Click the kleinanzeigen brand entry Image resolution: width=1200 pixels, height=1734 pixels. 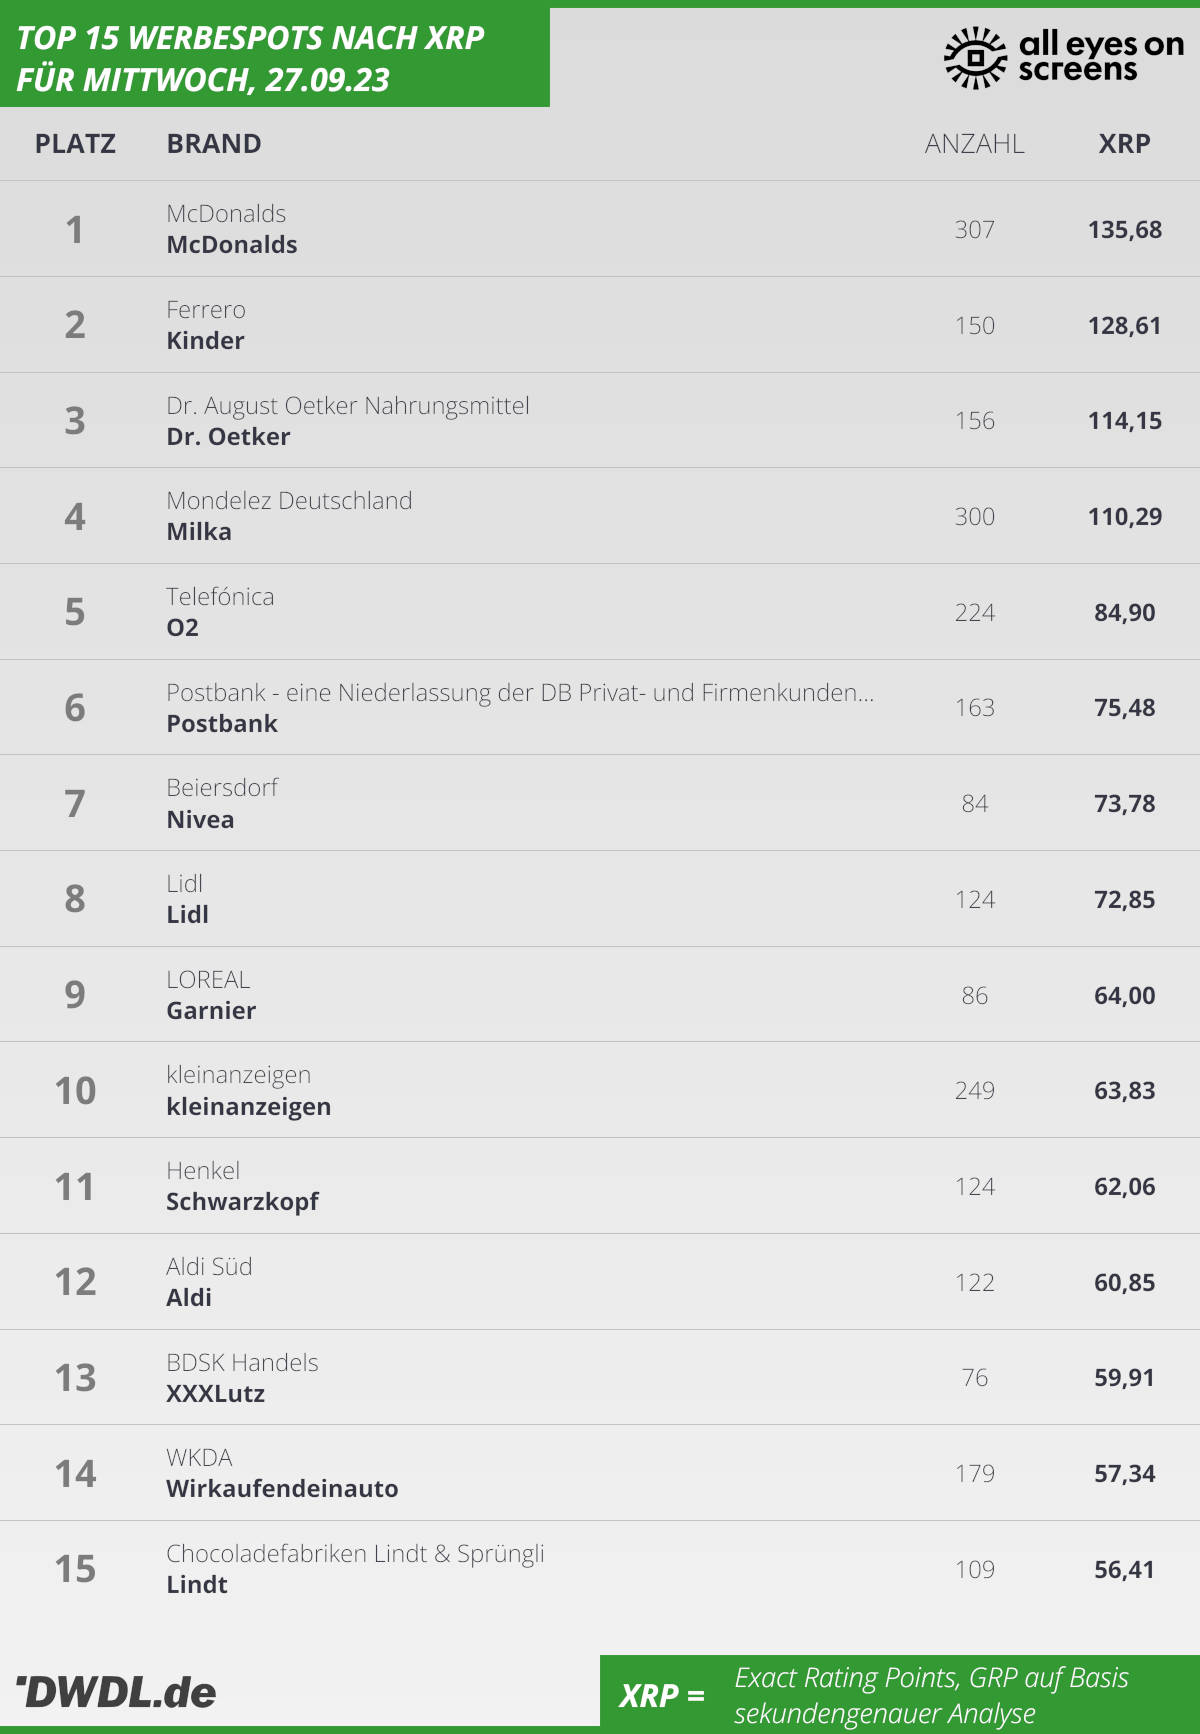[249, 1107]
